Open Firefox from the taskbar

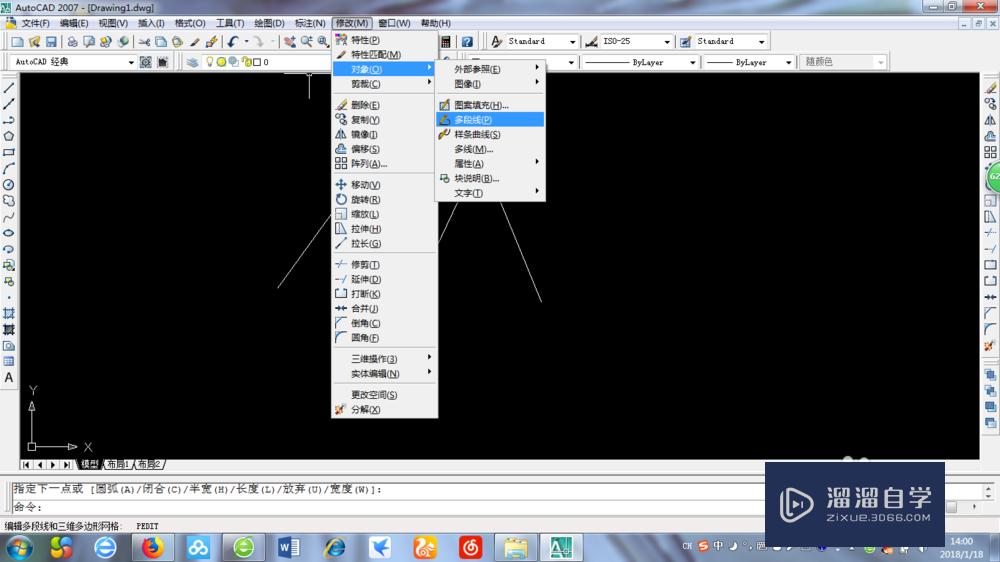point(152,547)
